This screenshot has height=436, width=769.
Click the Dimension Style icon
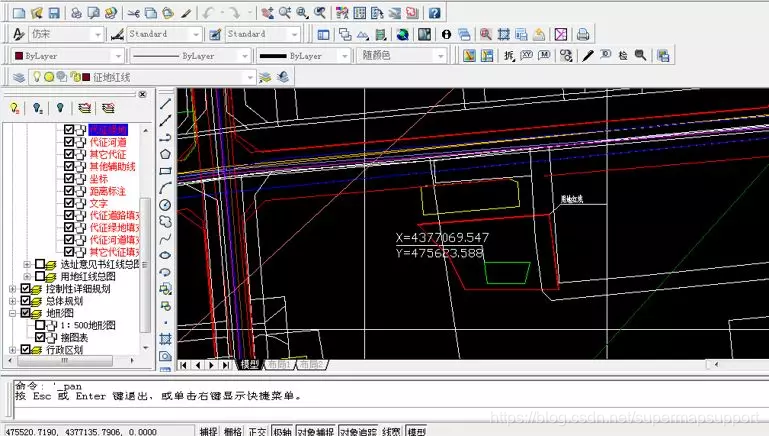117,34
